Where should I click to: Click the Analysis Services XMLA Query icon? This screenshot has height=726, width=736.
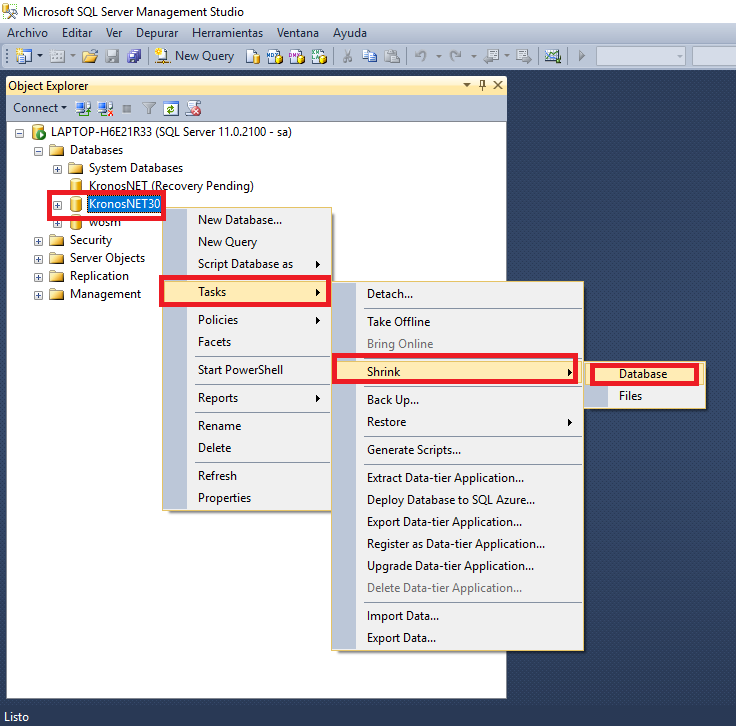(319, 56)
